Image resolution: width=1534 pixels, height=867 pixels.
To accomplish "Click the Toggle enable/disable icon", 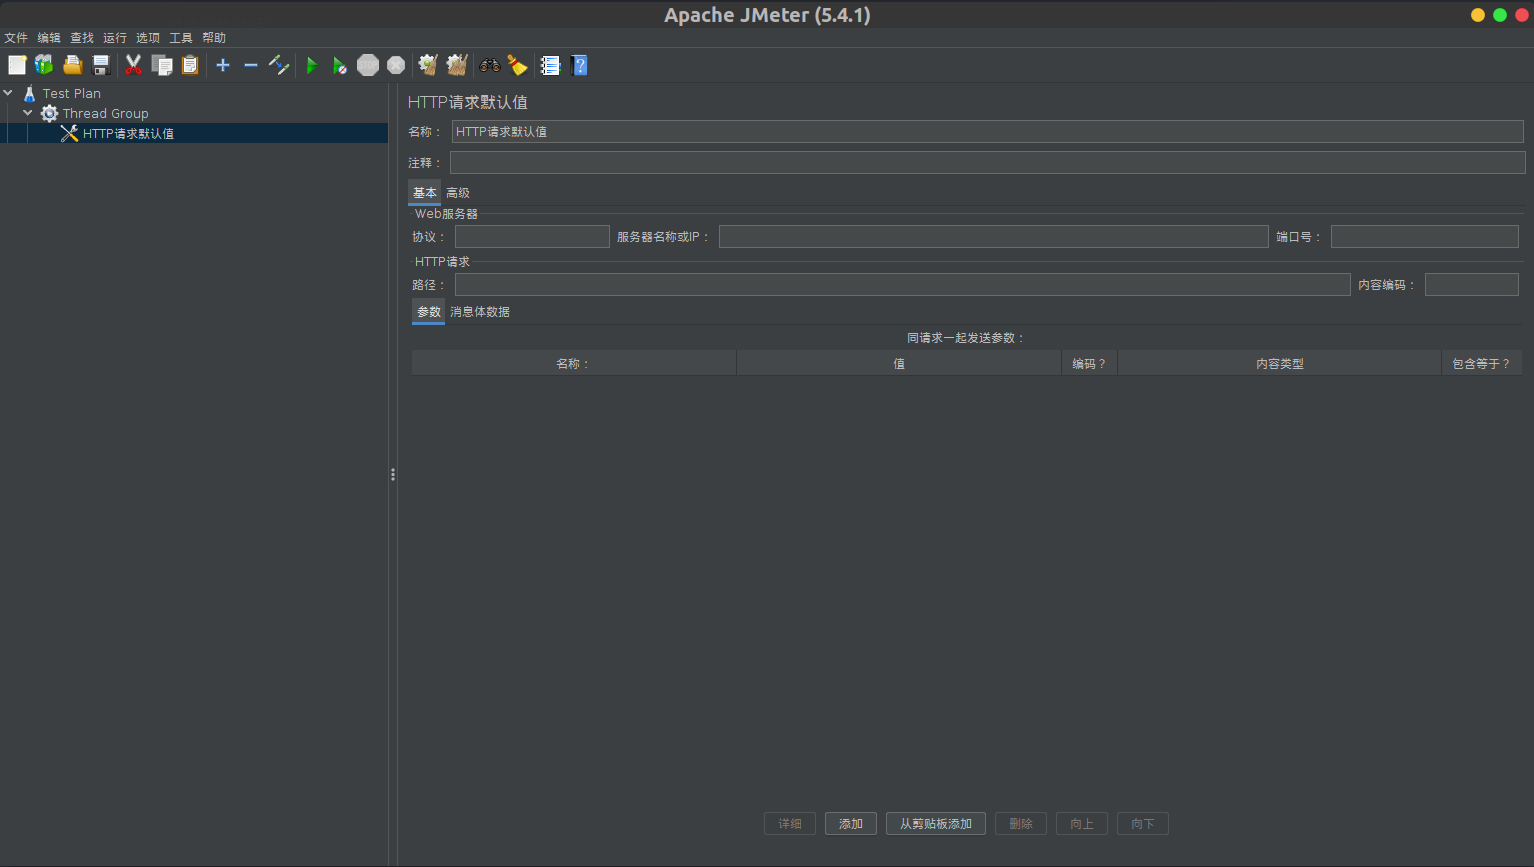I will [279, 65].
